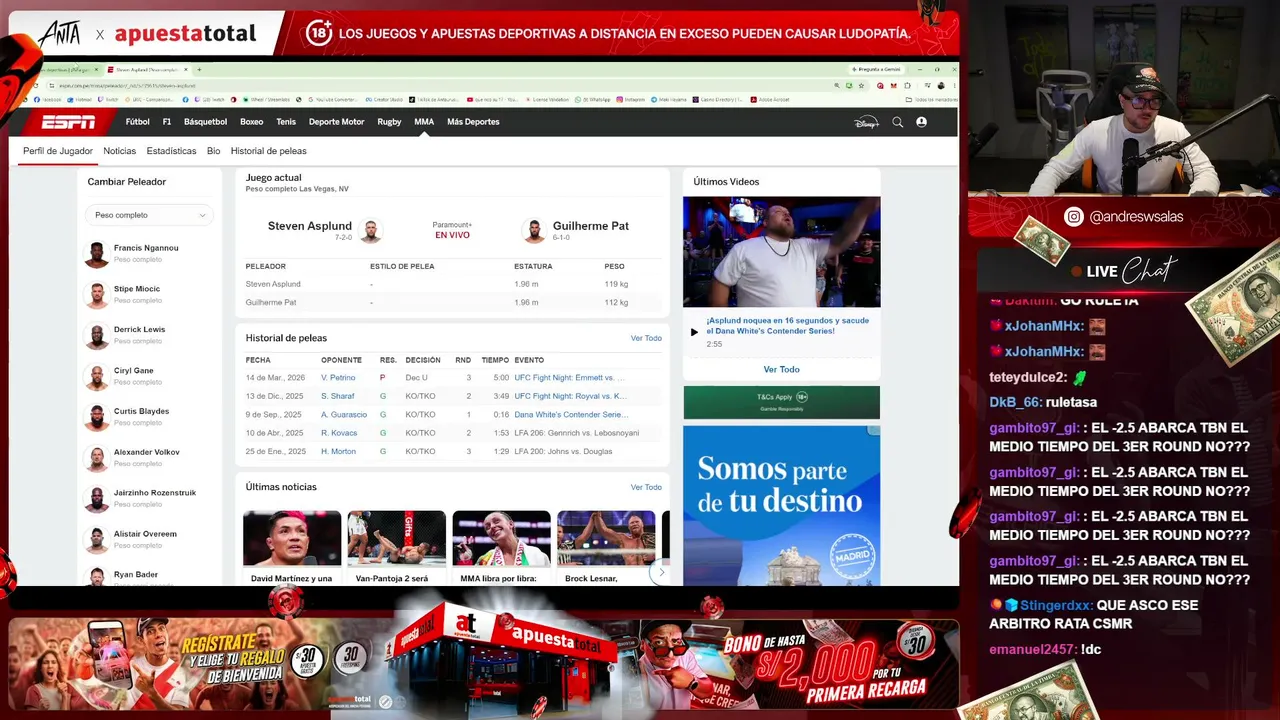Open the Todos los marcadores folder
Viewport: 1280px width, 720px height.
930,99
